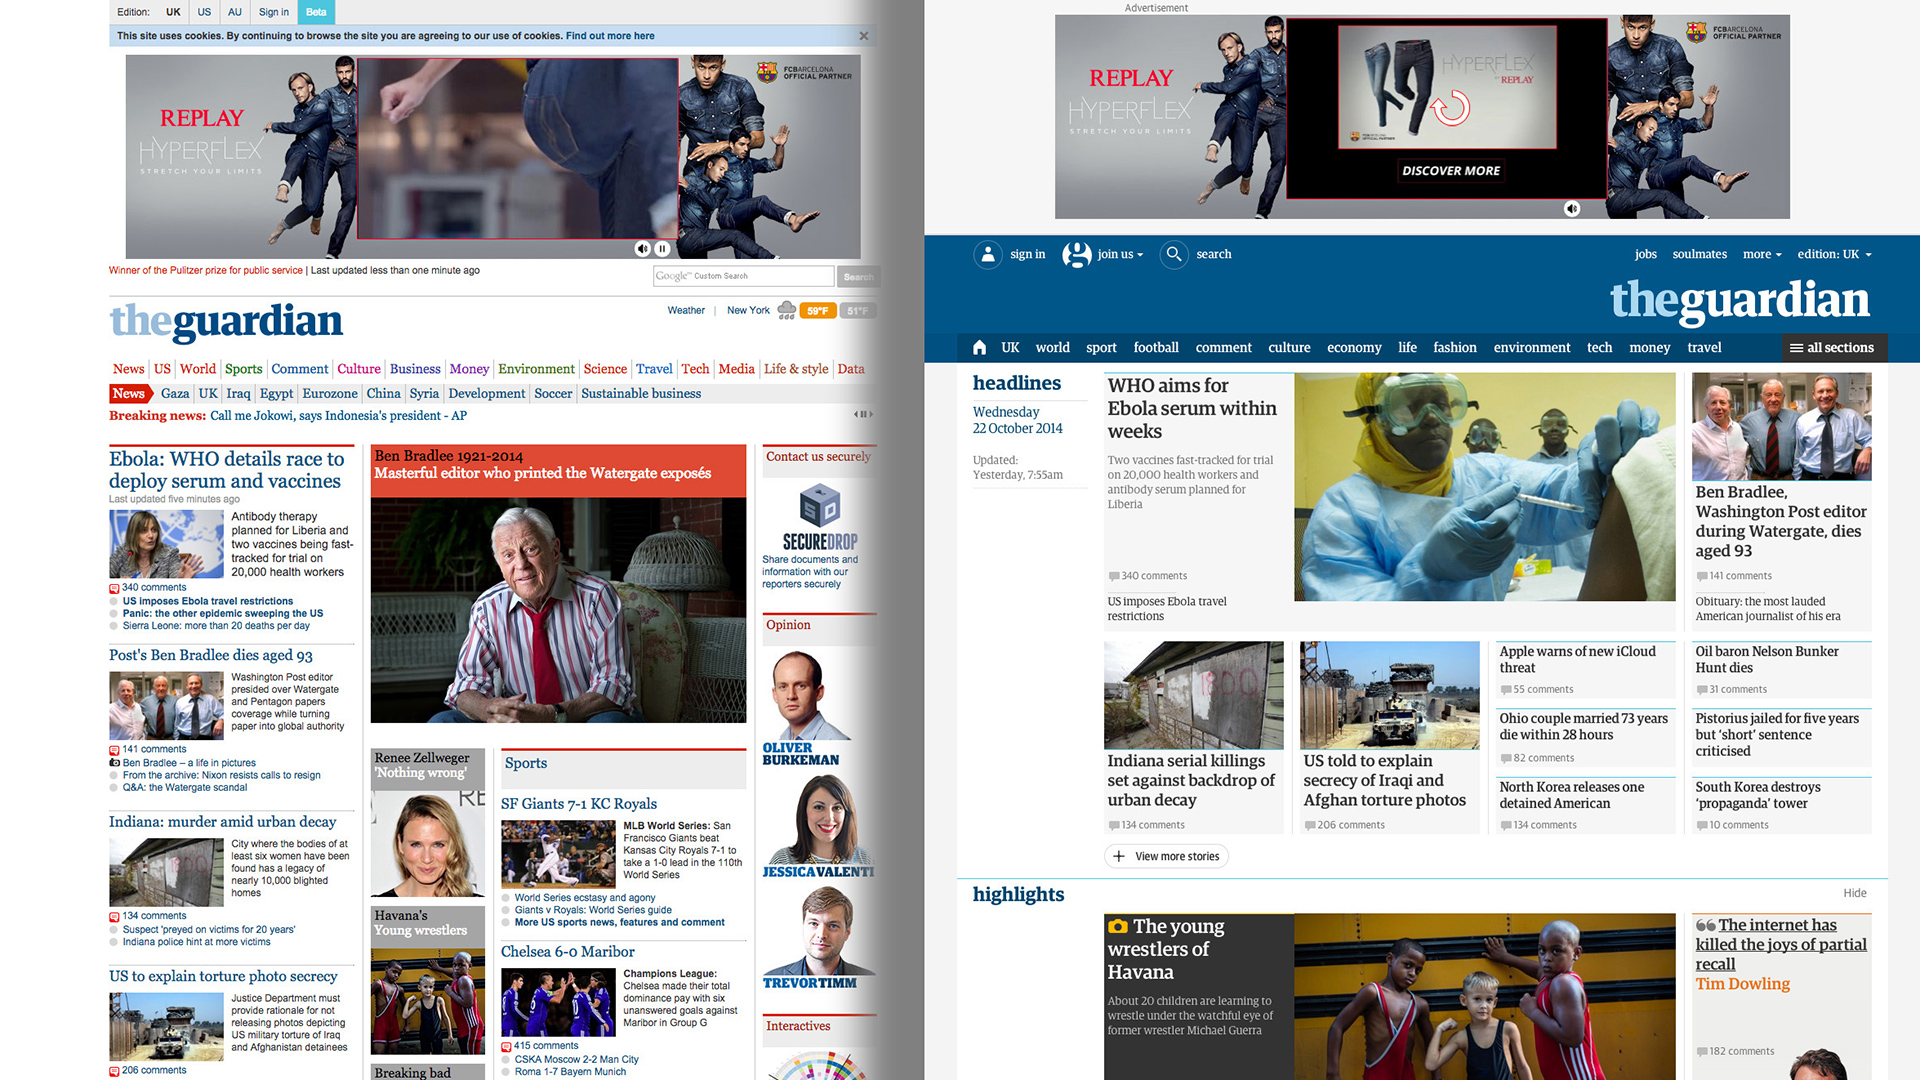Viewport: 1920px width, 1080px height.
Task: Click the comment bubble icon on the Ebola headline
Action: pos(1114,576)
